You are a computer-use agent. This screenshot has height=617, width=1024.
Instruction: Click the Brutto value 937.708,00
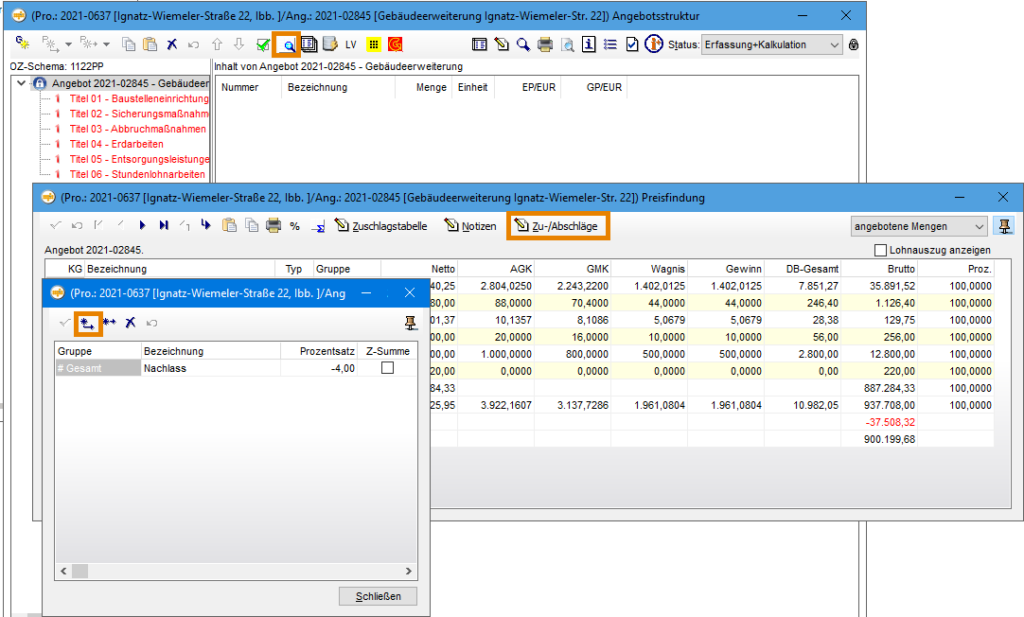(889, 405)
